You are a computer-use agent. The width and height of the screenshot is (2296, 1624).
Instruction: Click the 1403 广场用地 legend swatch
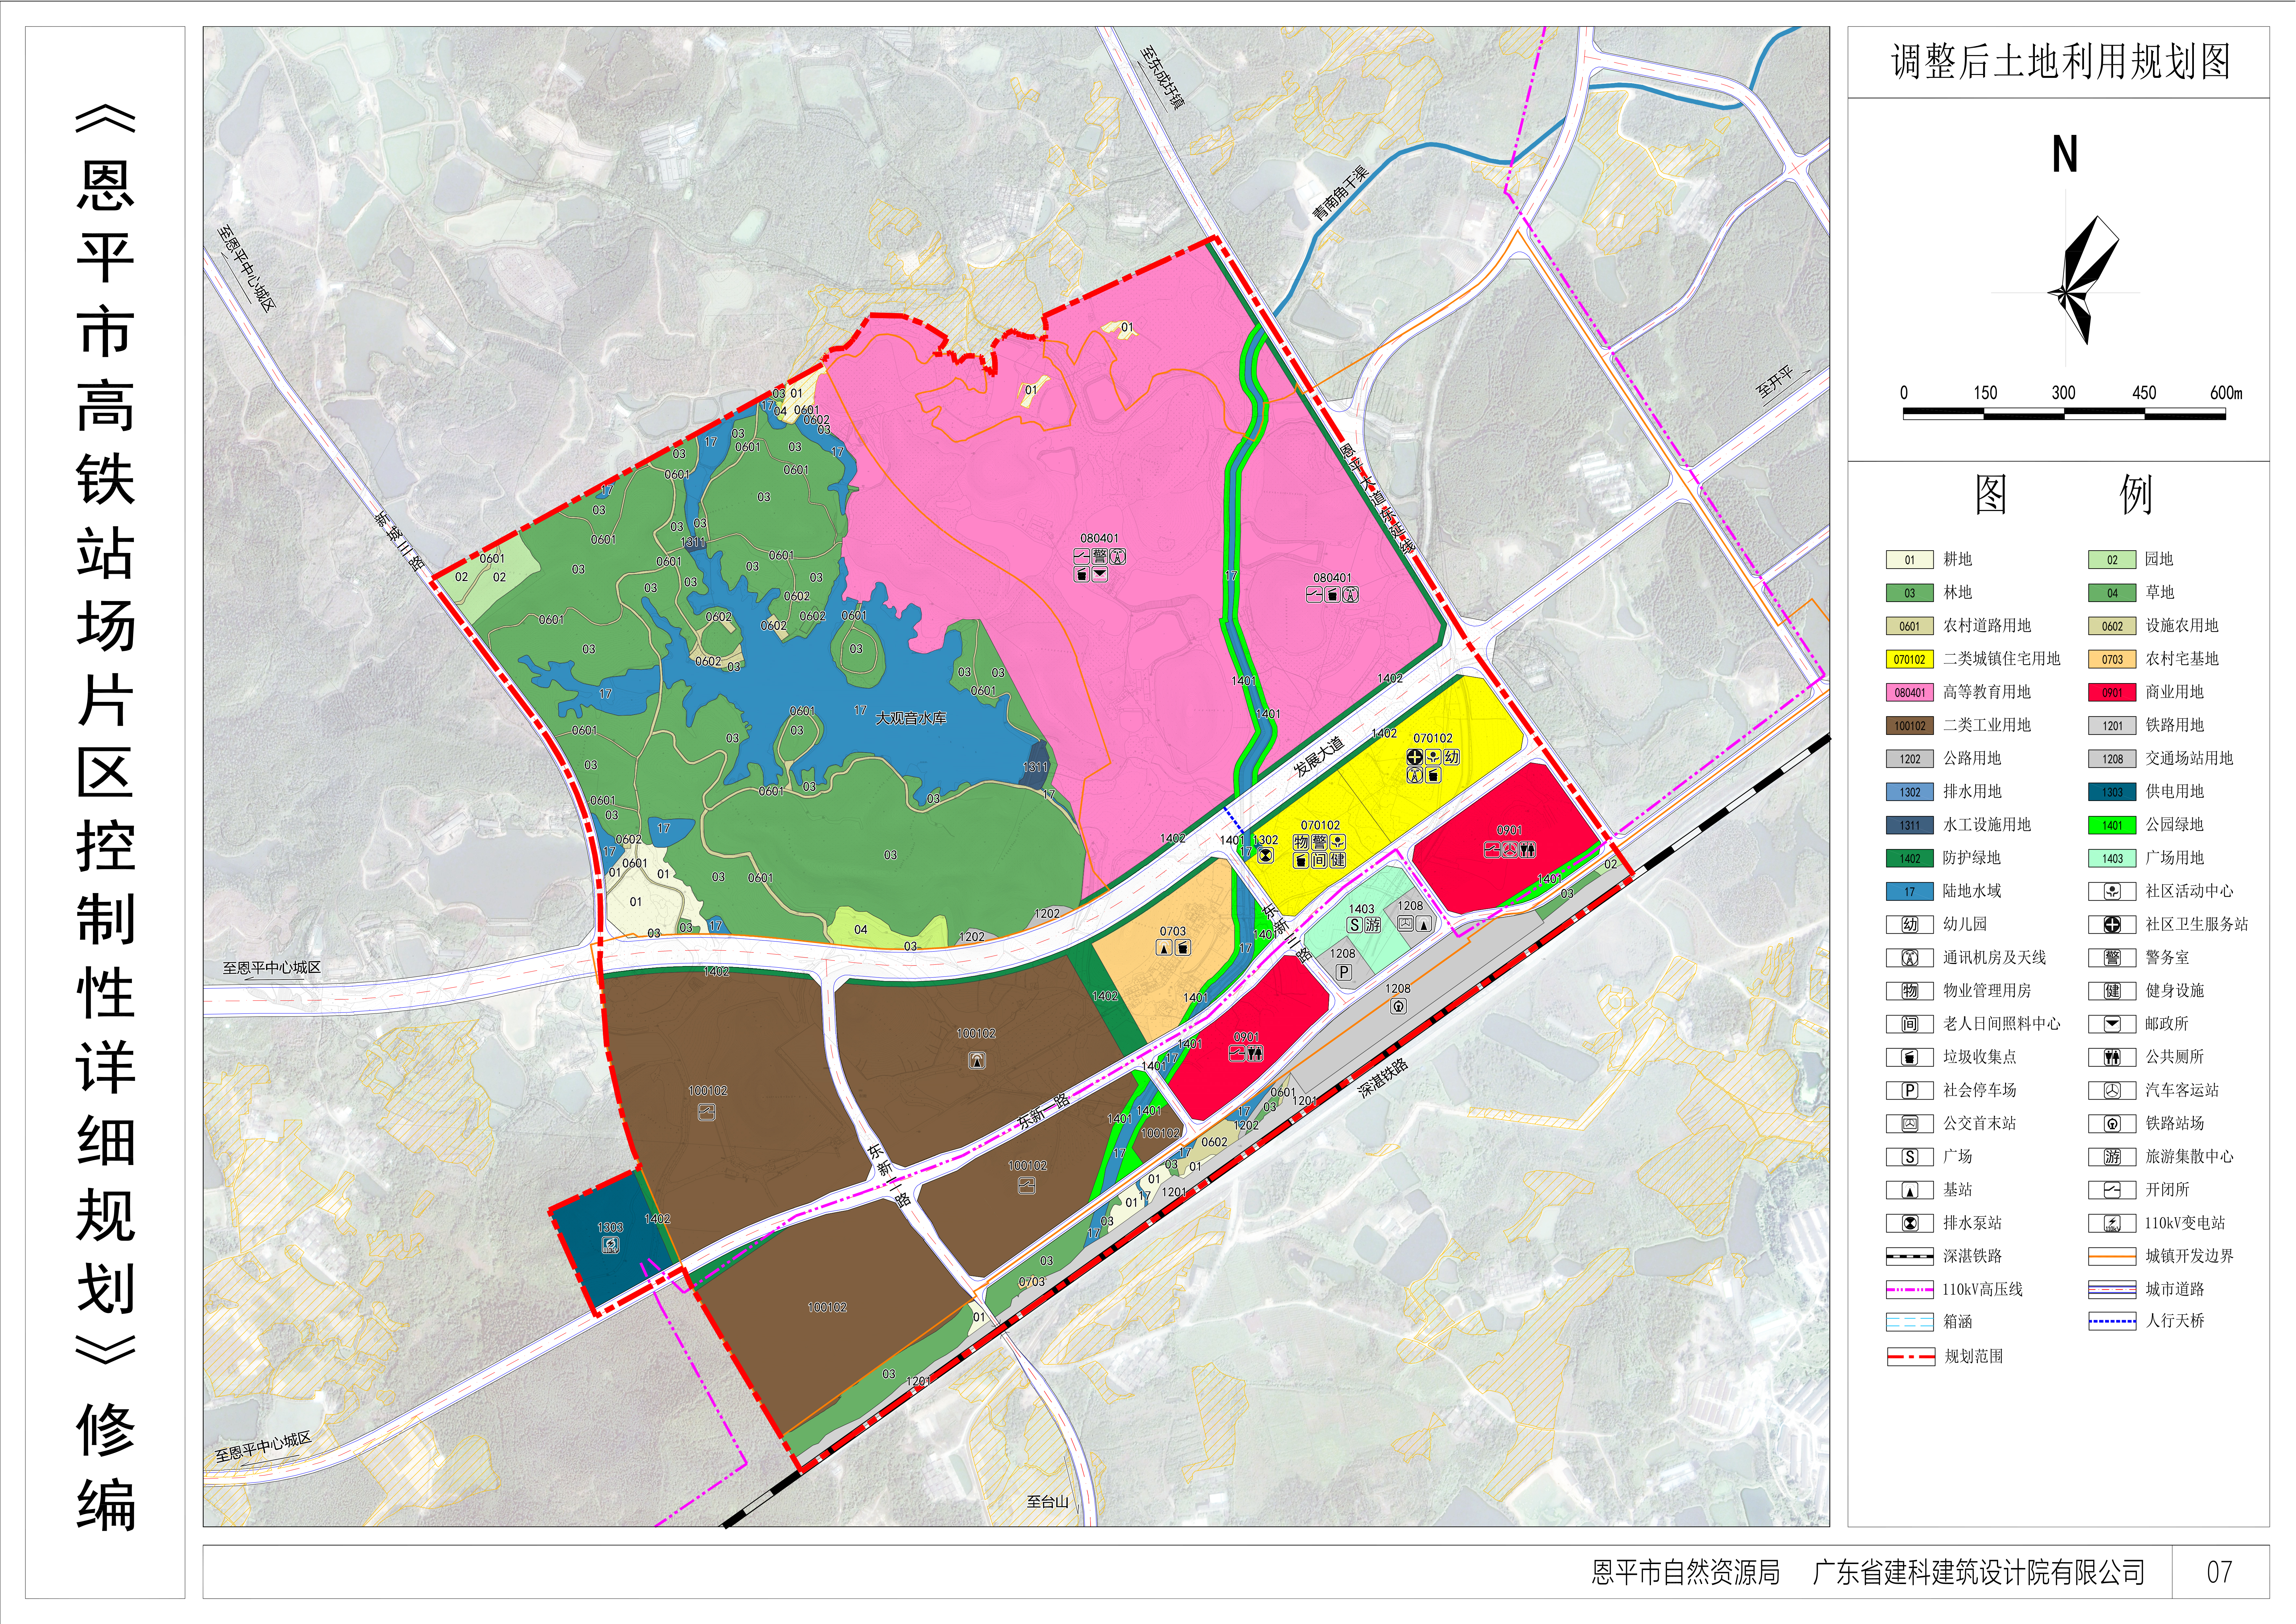(2112, 858)
